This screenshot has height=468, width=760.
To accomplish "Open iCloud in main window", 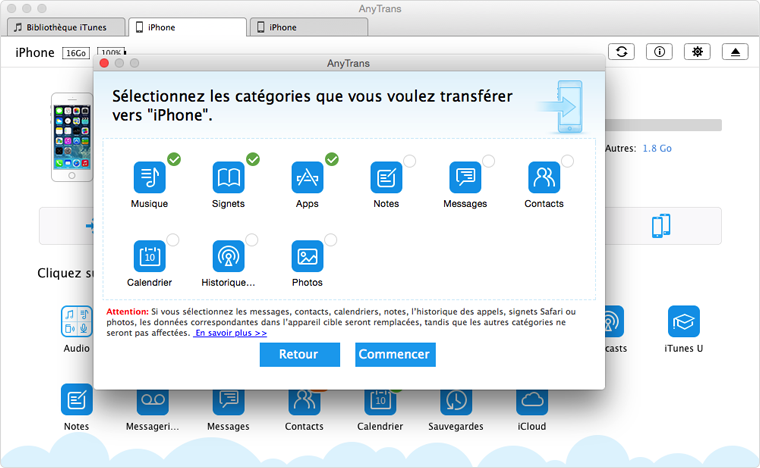I will [532, 402].
